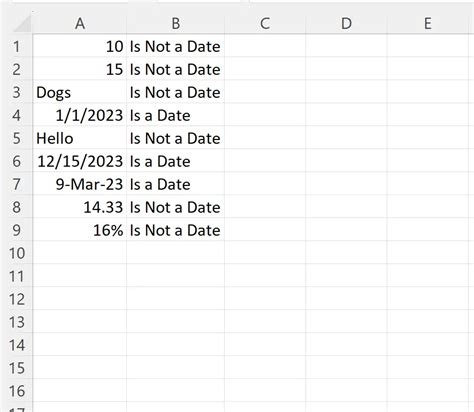Click the cell with 16%

click(80, 230)
